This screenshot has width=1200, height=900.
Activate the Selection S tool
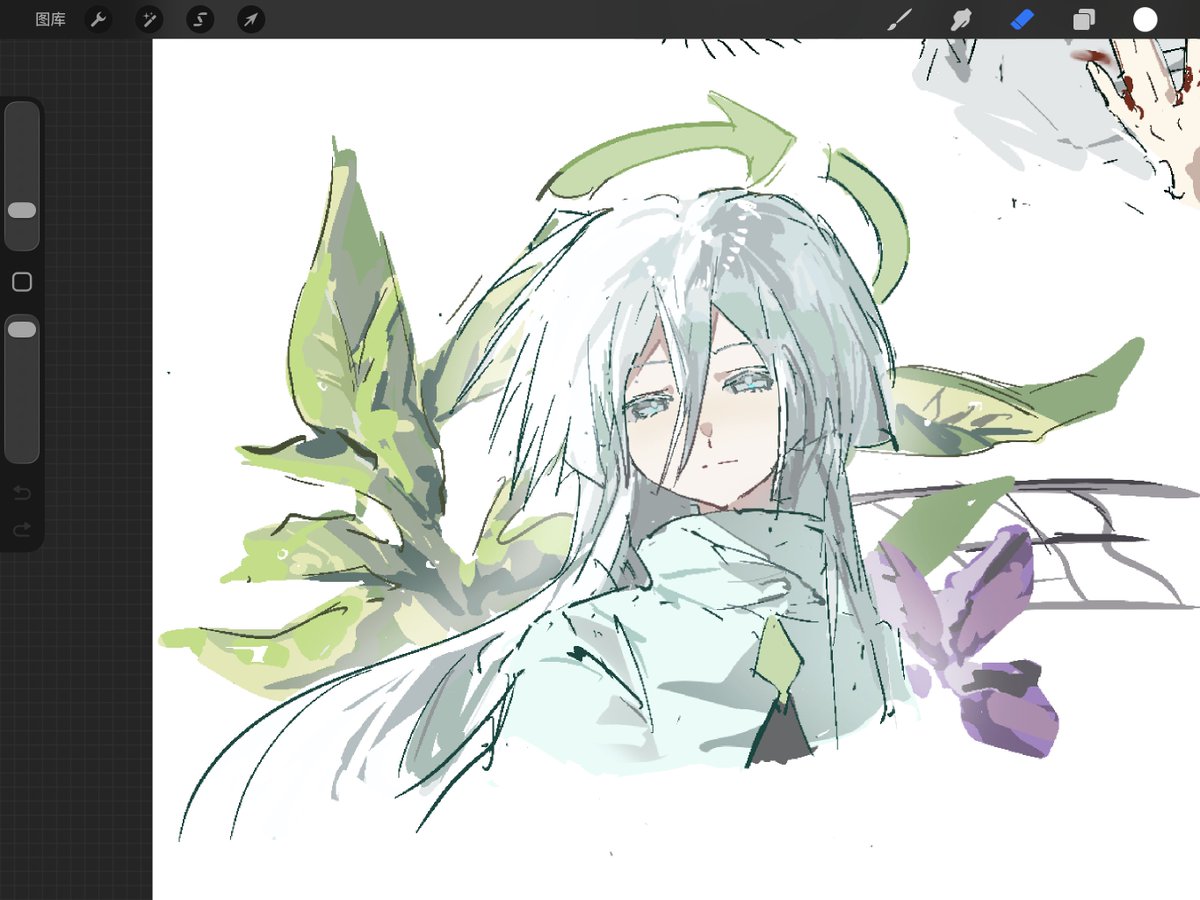(200, 19)
